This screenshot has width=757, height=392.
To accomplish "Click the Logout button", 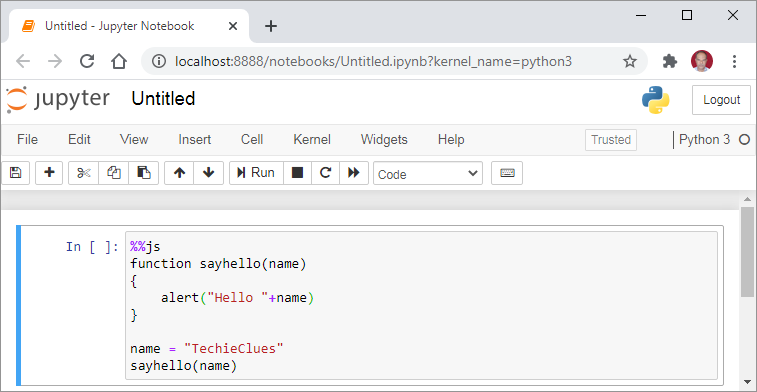I will [721, 100].
